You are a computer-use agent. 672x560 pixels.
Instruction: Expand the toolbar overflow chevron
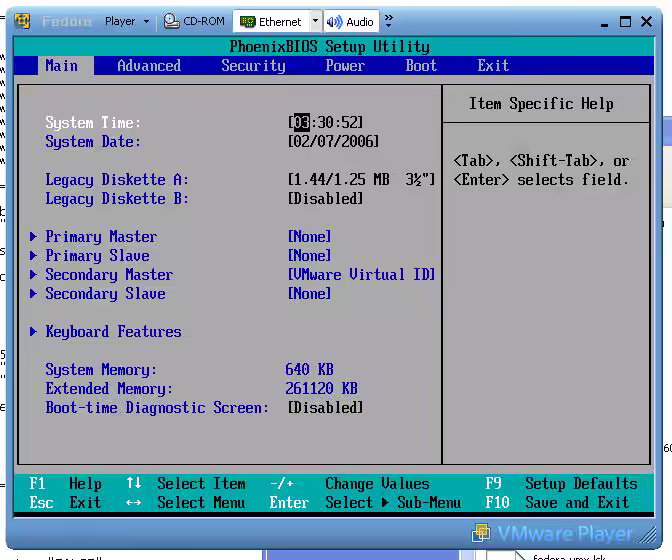(x=388, y=21)
